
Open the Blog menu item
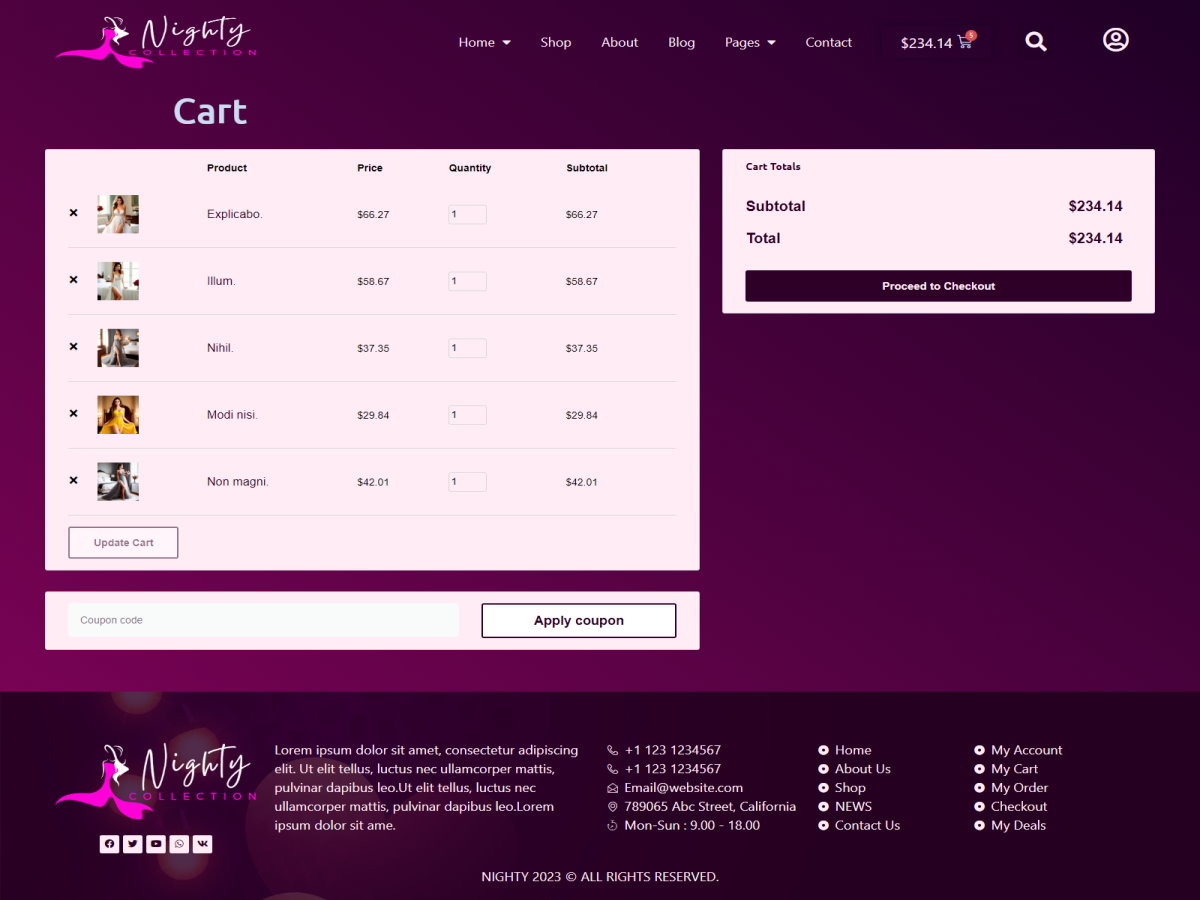coord(681,42)
